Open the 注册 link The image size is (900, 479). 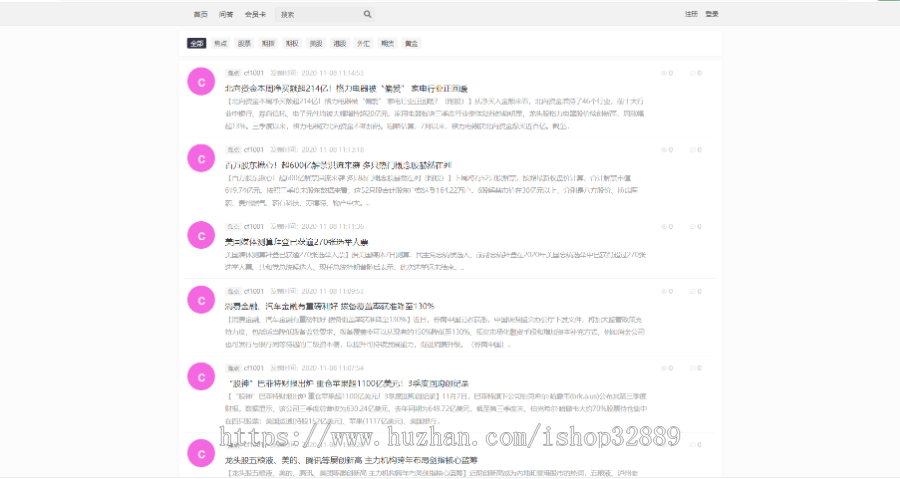click(x=691, y=14)
